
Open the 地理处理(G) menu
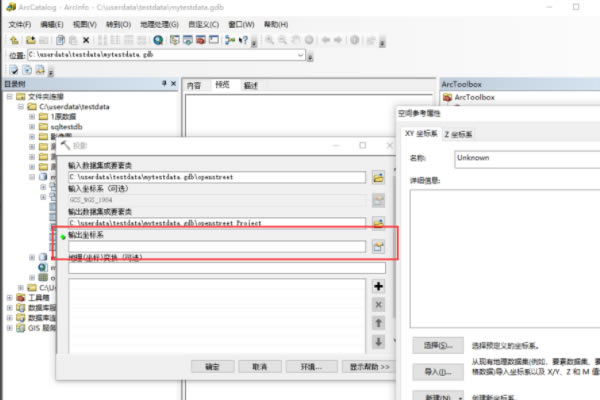[x=159, y=24]
